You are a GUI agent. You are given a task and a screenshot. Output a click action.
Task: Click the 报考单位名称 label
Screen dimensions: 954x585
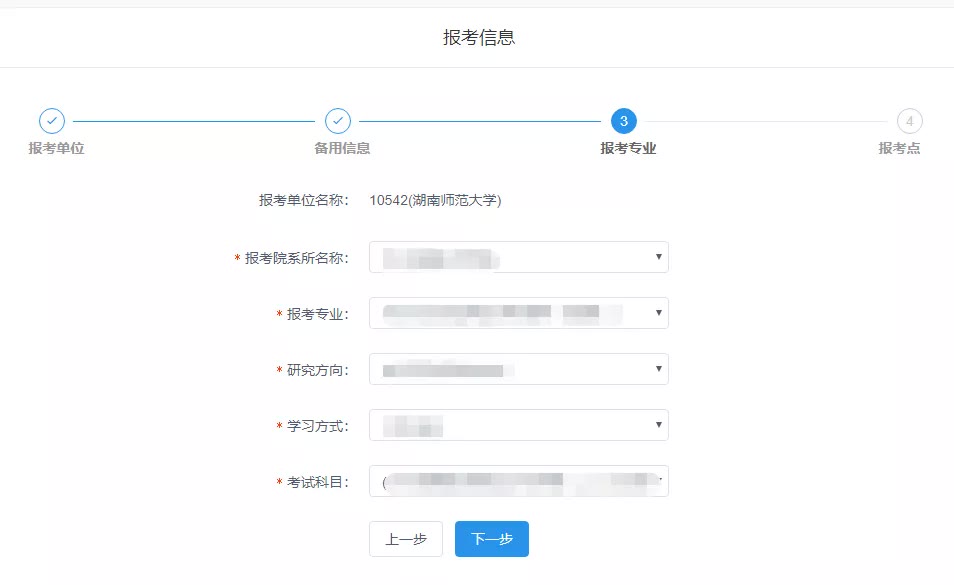pyautogui.click(x=304, y=200)
